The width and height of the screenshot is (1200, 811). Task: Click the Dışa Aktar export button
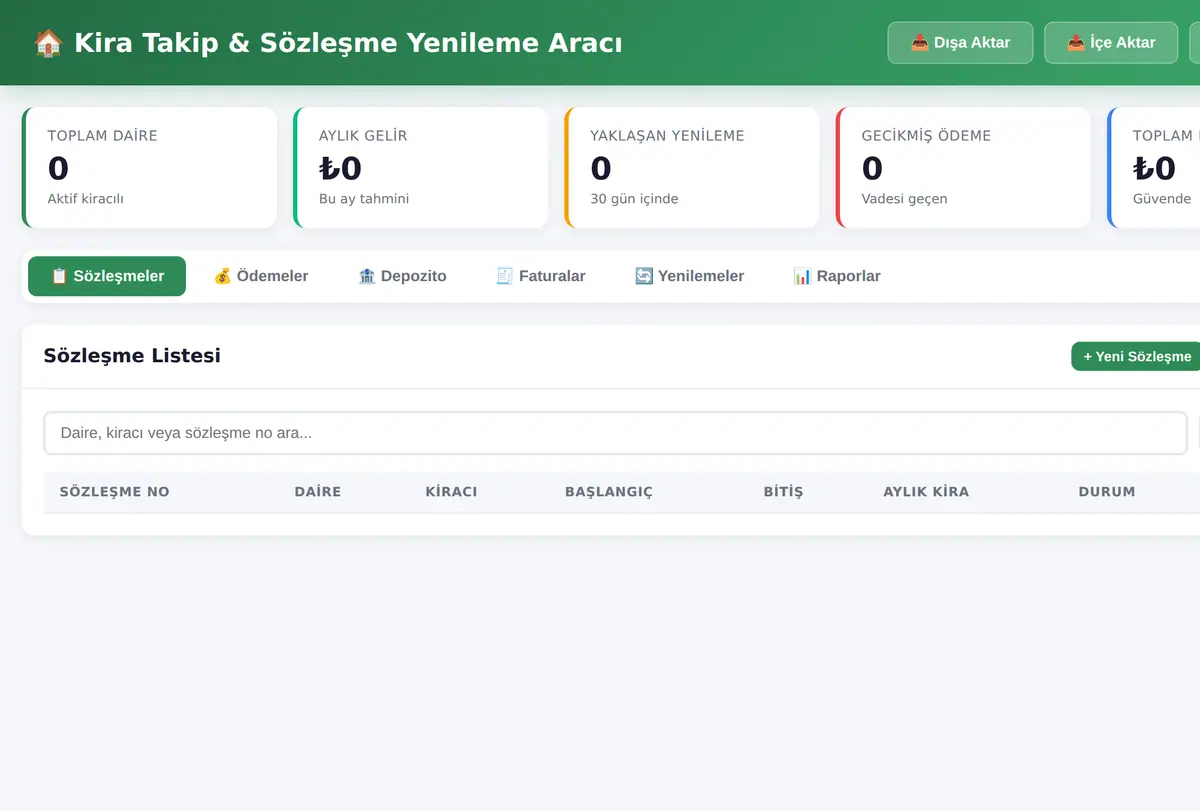point(960,43)
